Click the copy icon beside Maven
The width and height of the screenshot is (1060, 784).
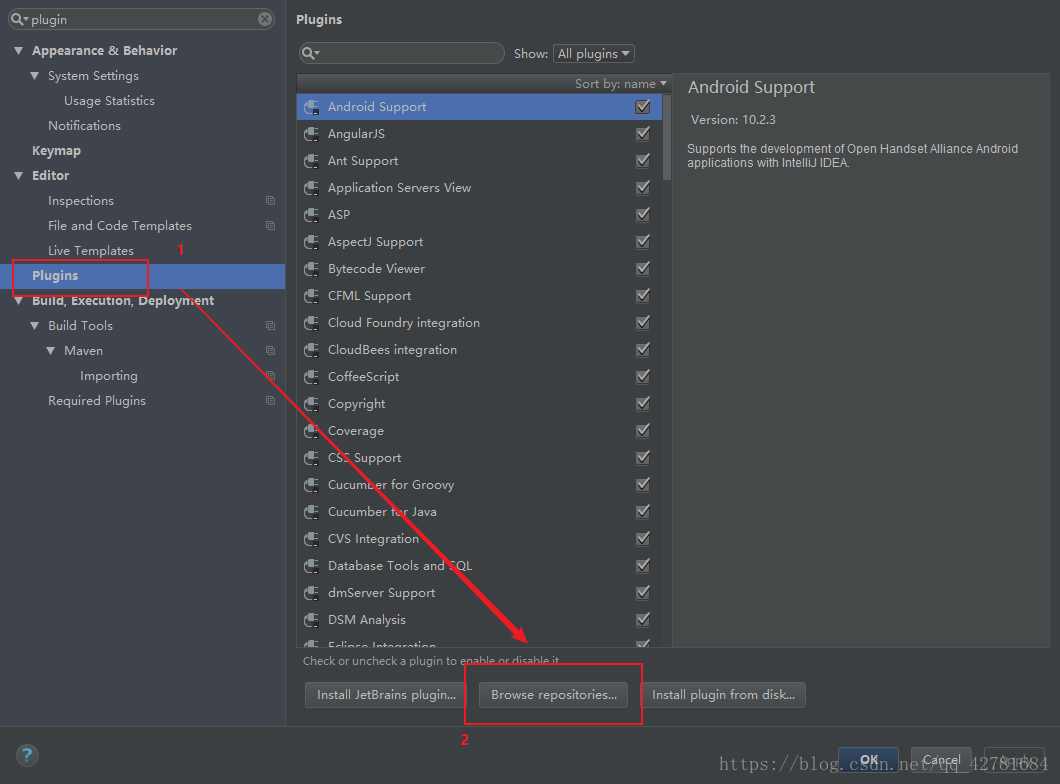click(x=270, y=351)
